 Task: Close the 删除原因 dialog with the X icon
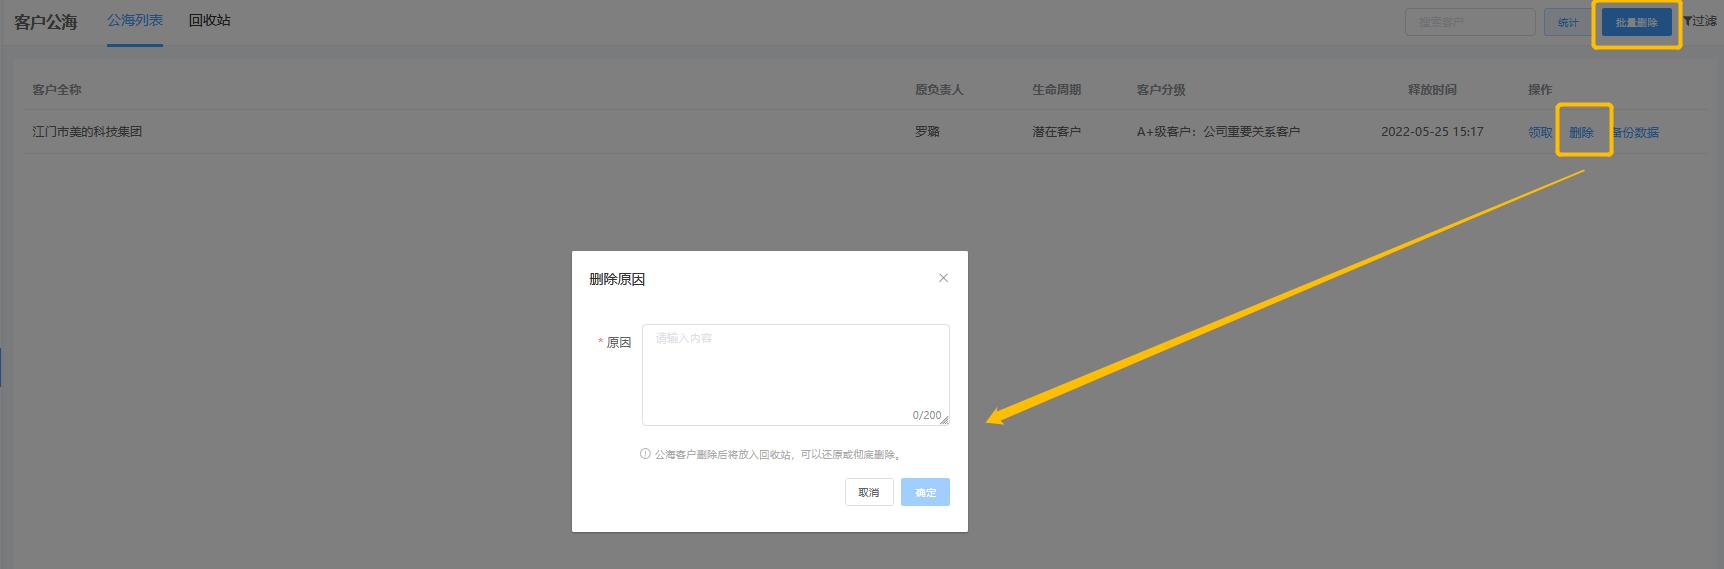(943, 278)
